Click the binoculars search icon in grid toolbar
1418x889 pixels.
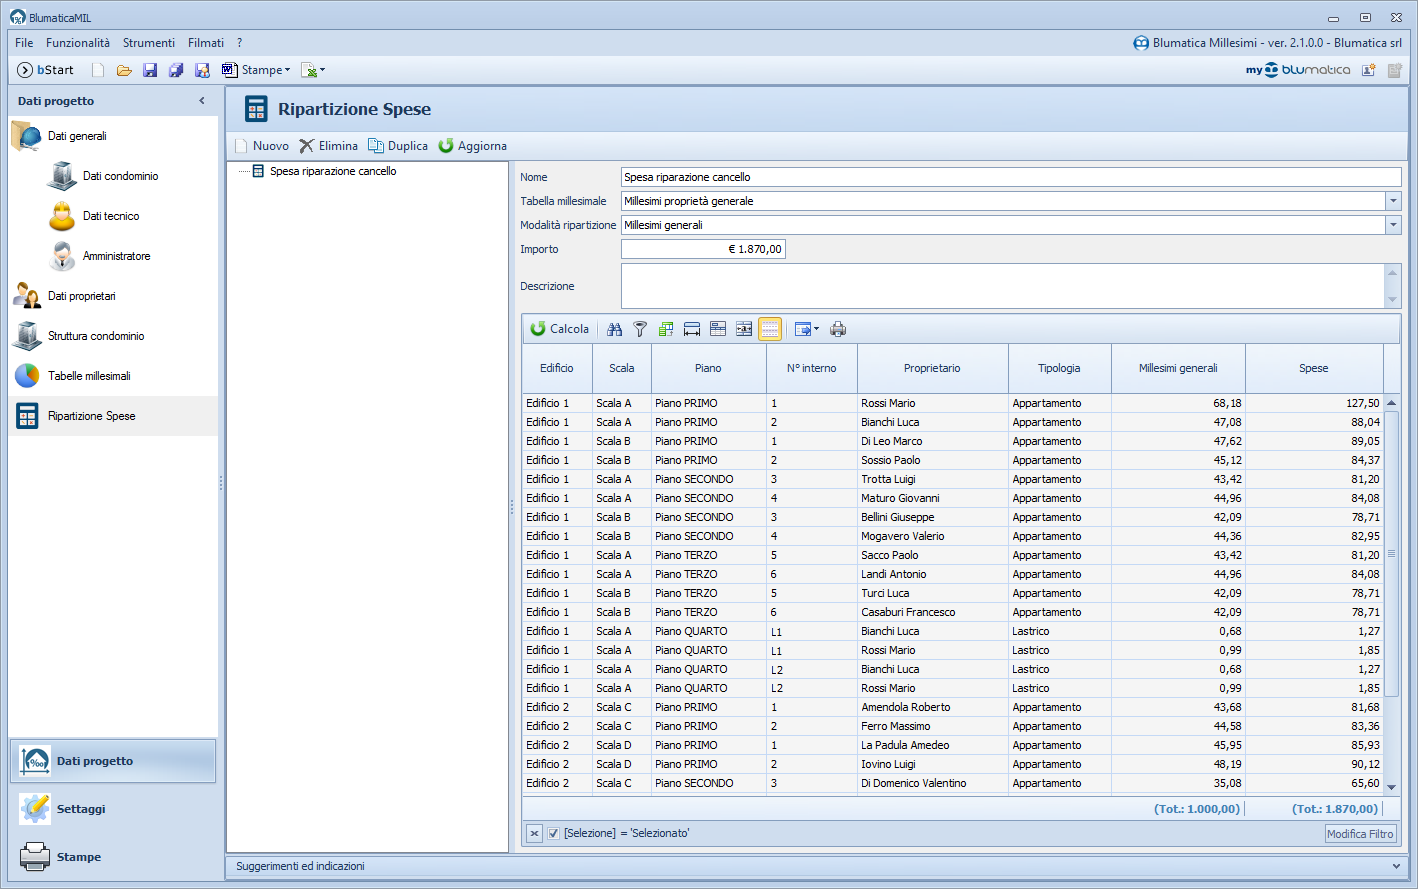point(614,329)
